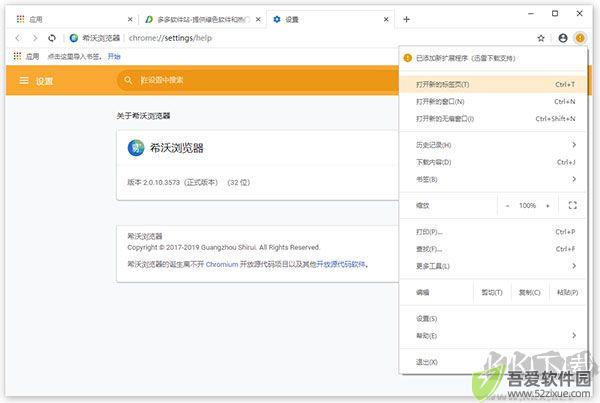Increase zoom with the plus button
600x403 pixels.
548,206
